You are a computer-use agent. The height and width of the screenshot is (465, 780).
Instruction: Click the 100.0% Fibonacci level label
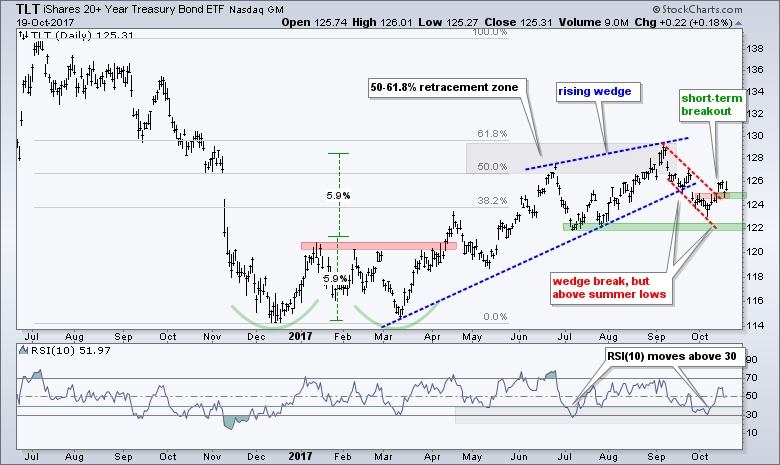[490, 32]
